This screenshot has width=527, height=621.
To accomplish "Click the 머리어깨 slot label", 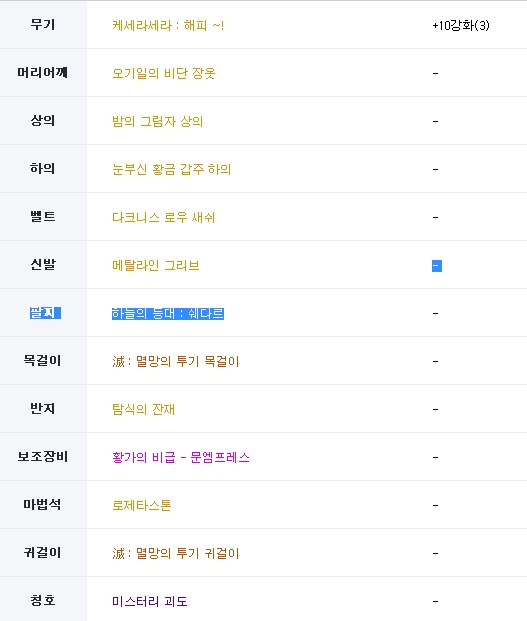I will click(x=43, y=72).
